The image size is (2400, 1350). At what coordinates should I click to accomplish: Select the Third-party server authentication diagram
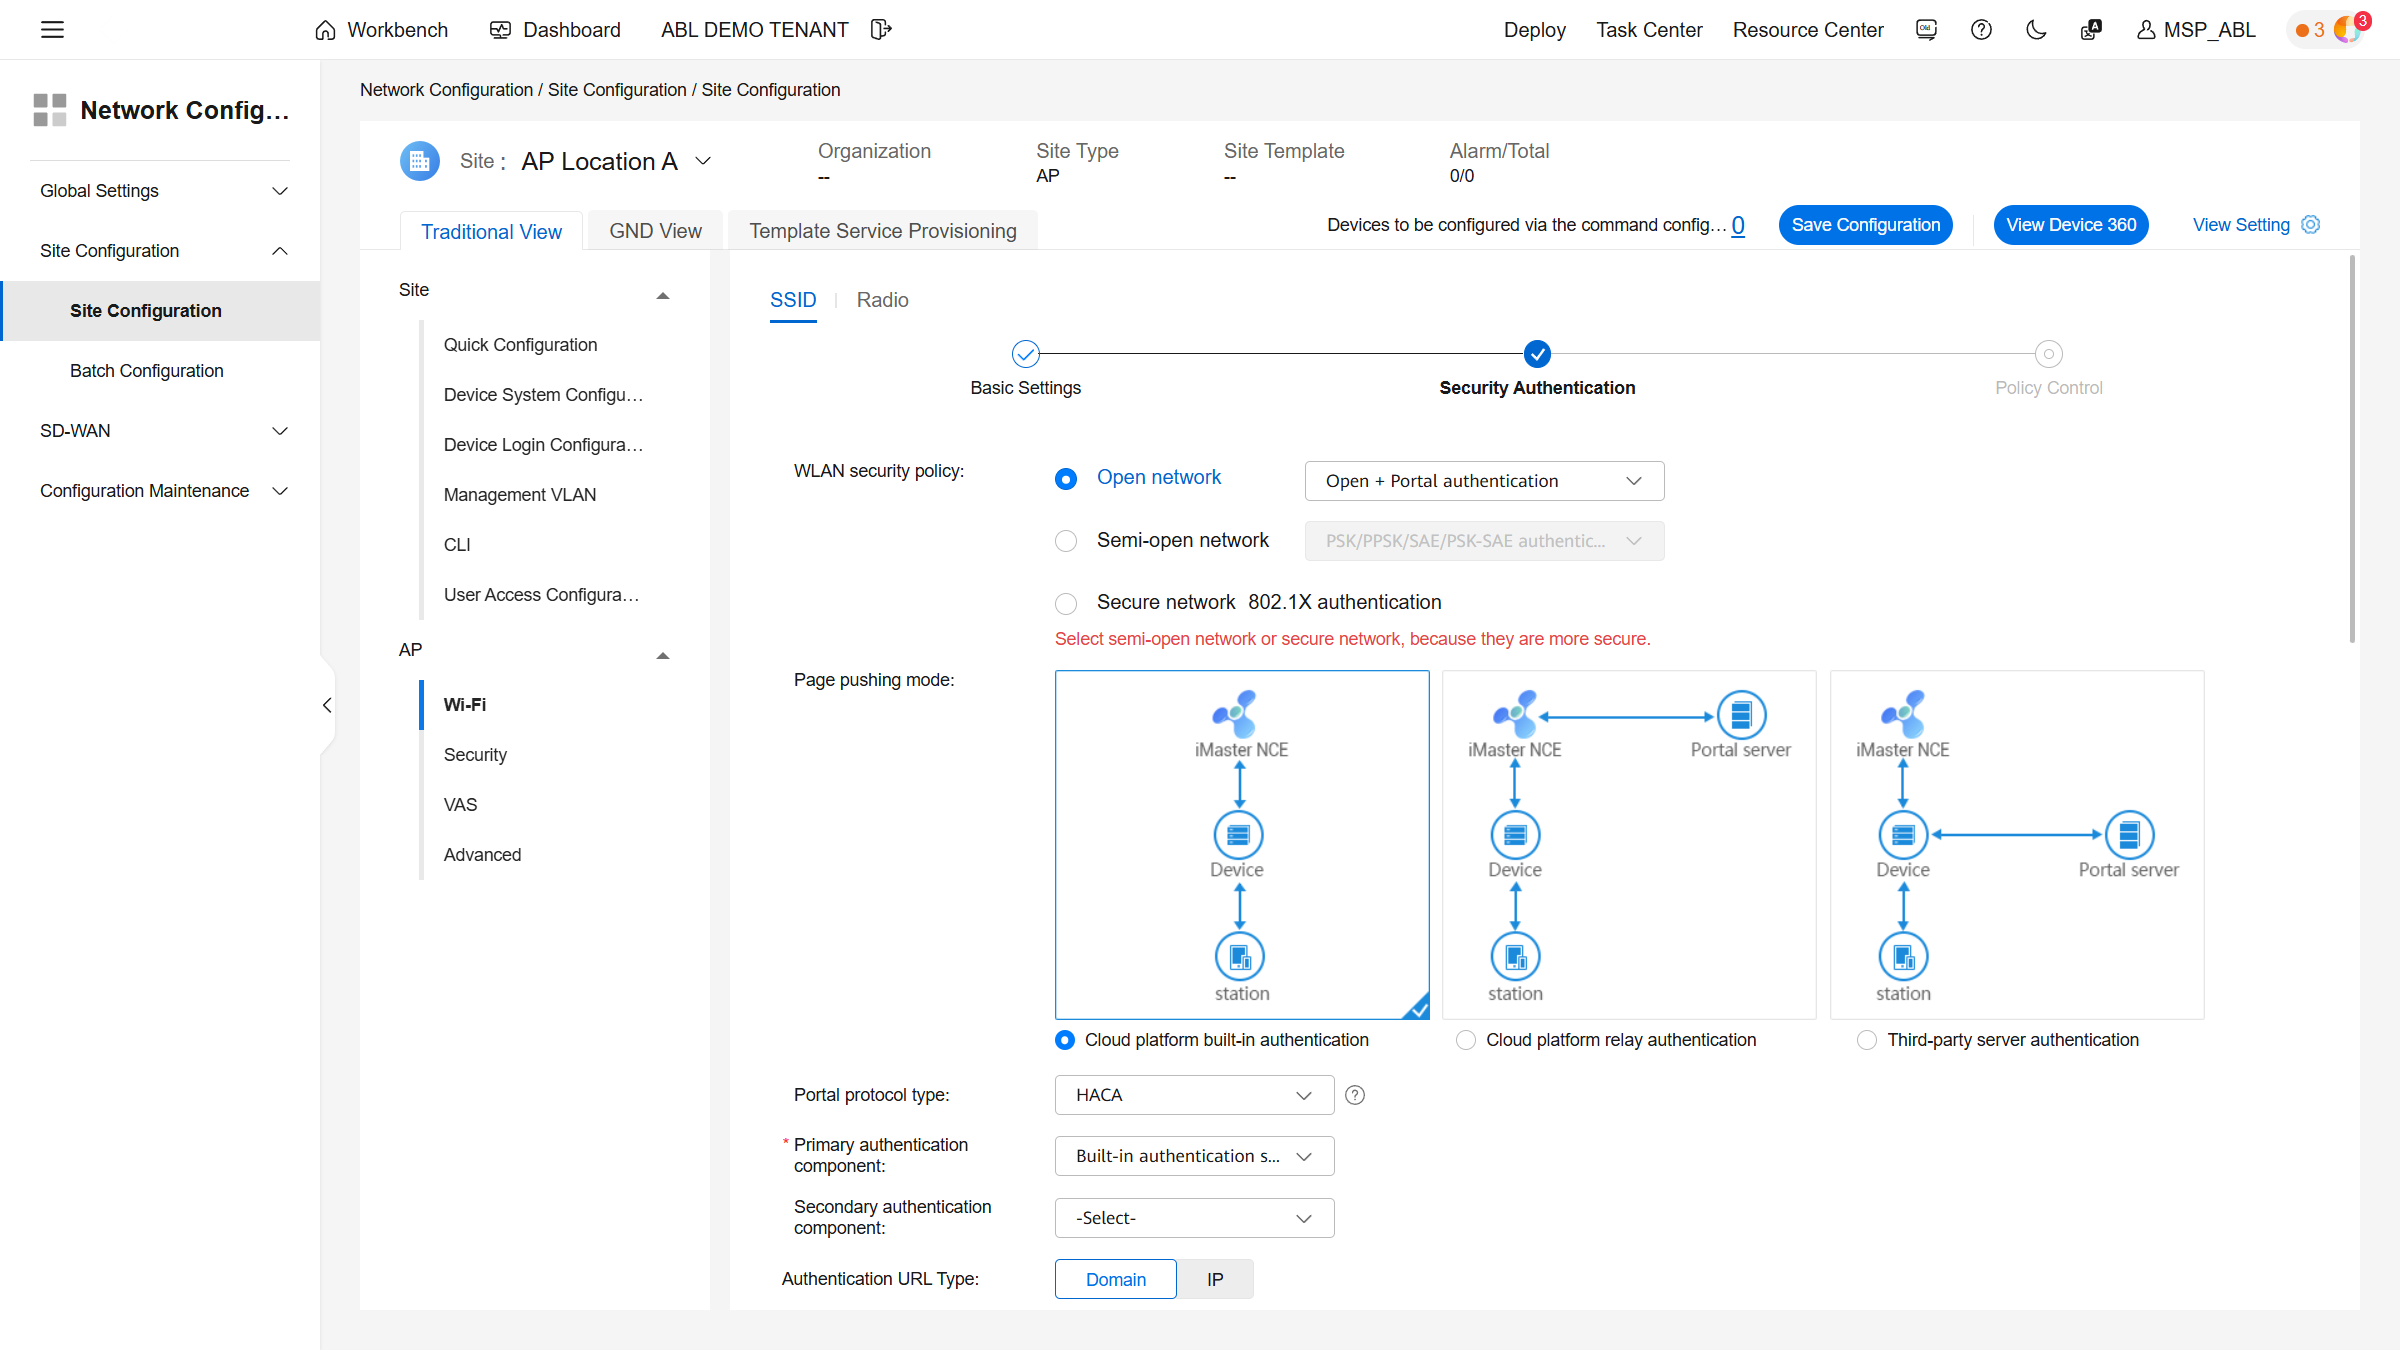coord(2016,845)
